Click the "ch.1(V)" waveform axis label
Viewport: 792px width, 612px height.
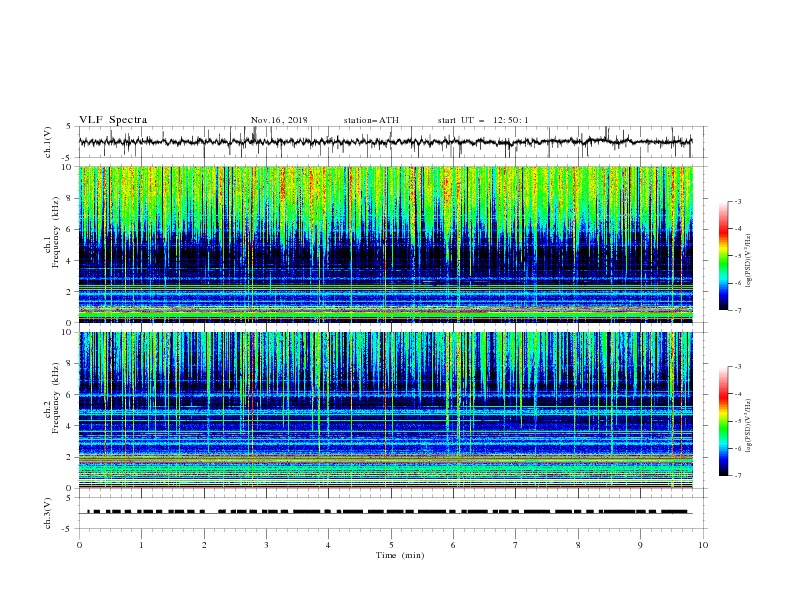tap(48, 142)
